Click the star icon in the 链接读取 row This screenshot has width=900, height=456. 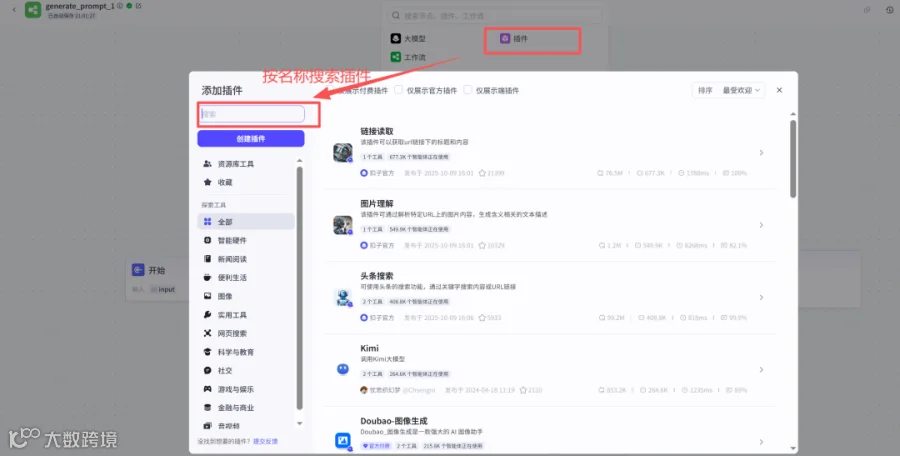point(482,173)
